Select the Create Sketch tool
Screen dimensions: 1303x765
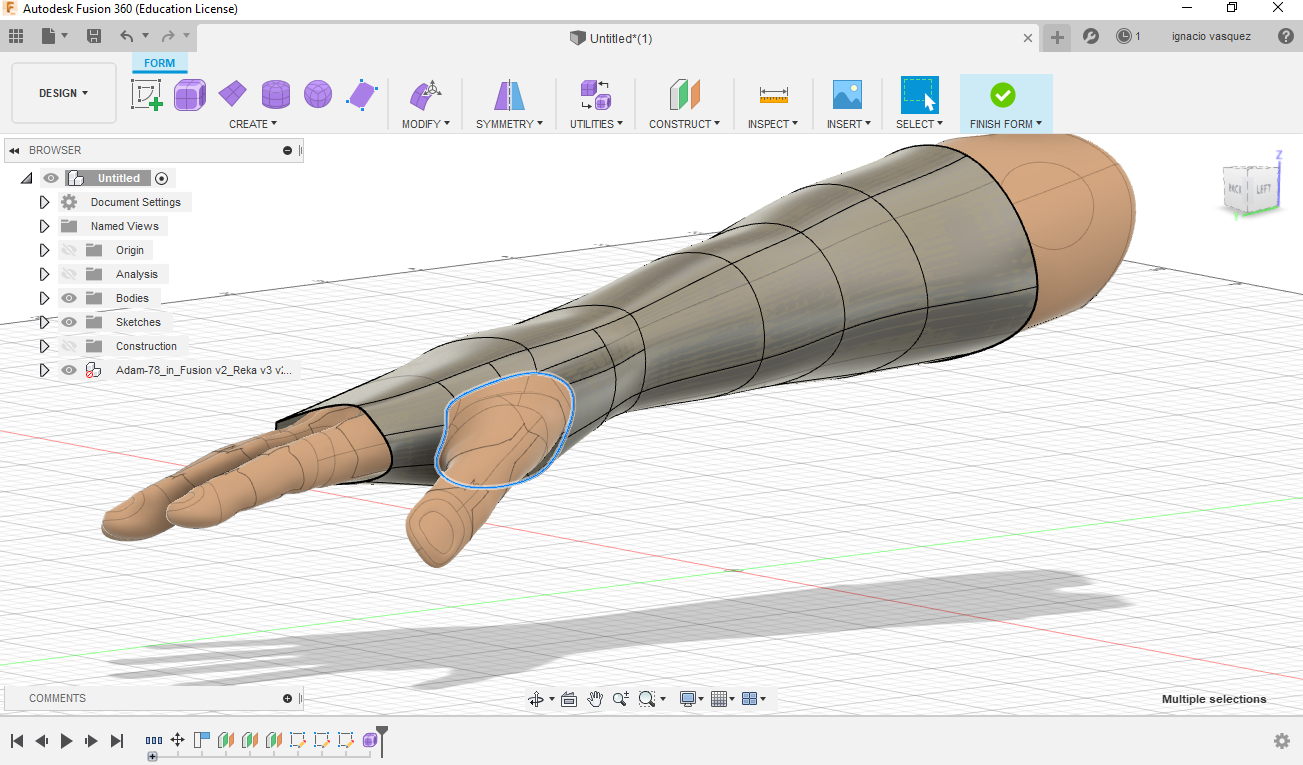click(x=147, y=95)
